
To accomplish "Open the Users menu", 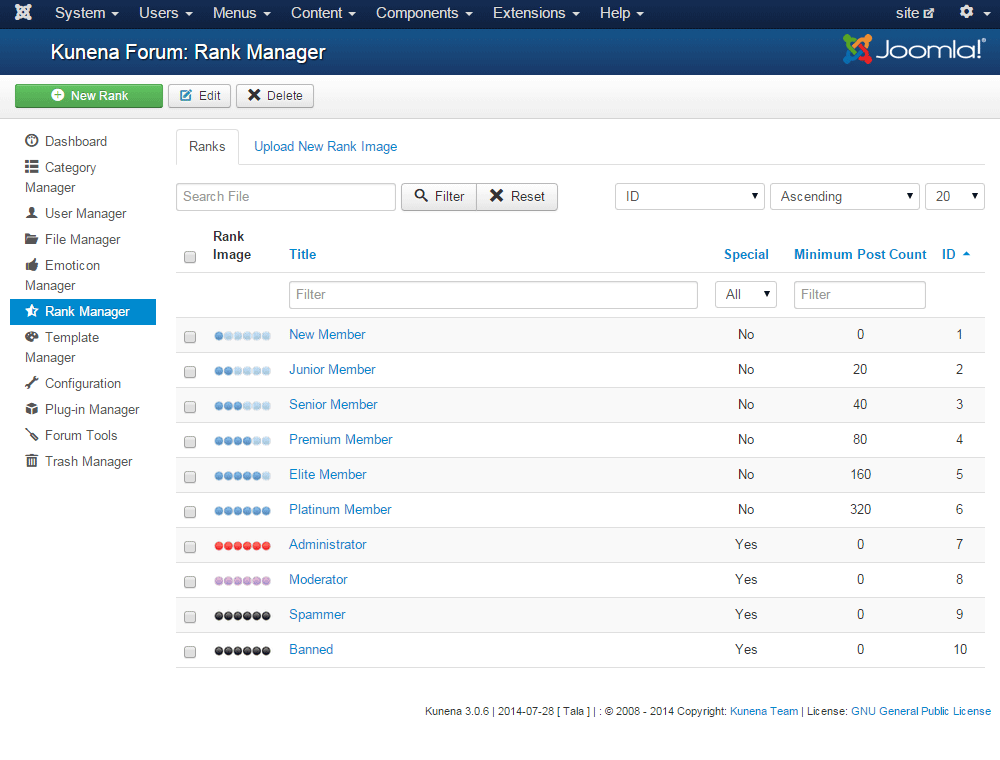I will click(166, 13).
